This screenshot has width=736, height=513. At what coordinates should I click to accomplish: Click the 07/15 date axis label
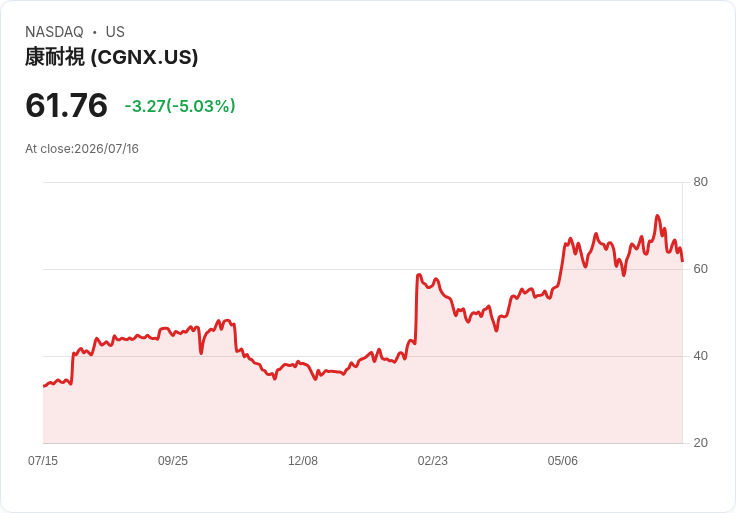coord(43,460)
